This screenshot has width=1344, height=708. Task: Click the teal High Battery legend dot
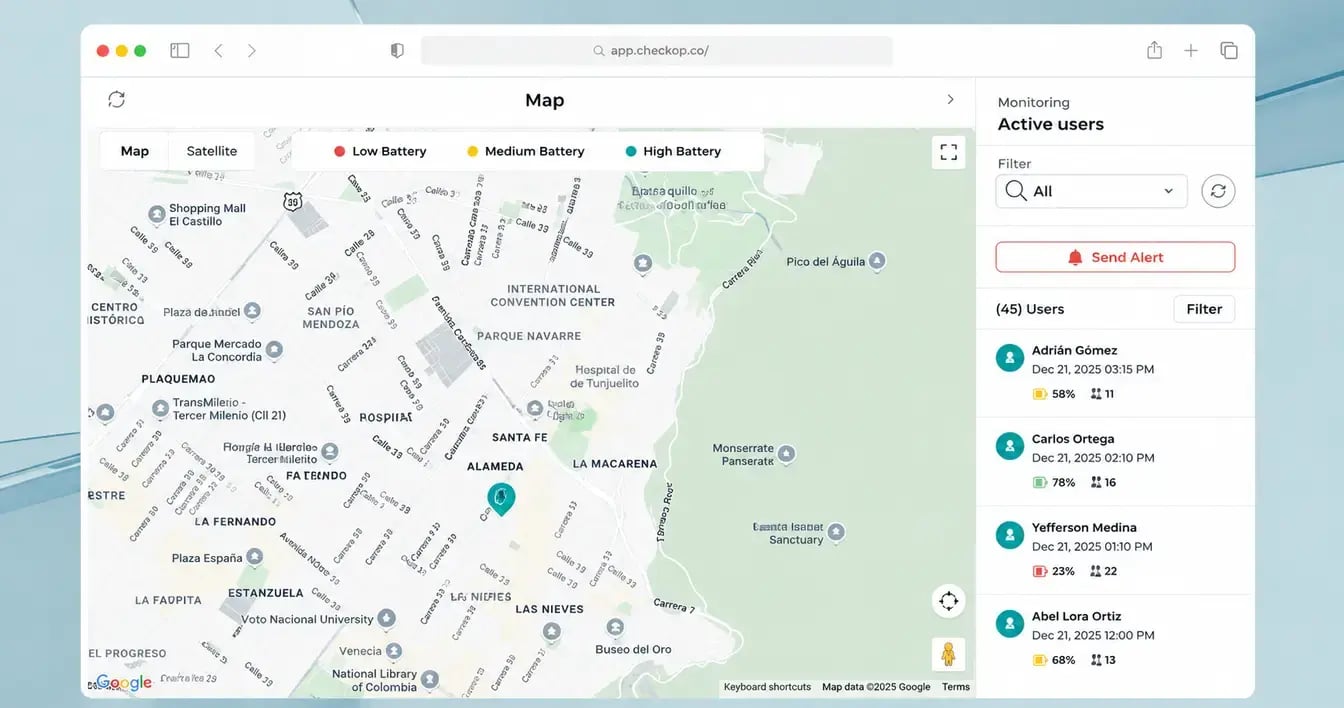point(630,151)
